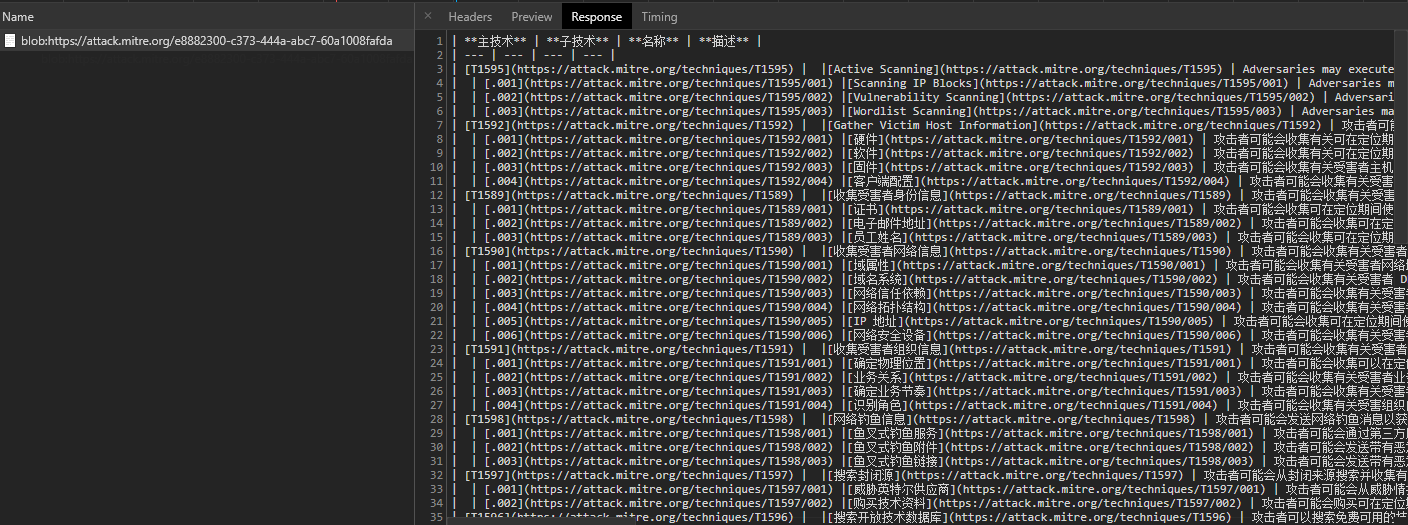Viewport: 1408px width, 525px height.
Task: Click the [Wordlist Scanning] text
Action: click(x=908, y=111)
